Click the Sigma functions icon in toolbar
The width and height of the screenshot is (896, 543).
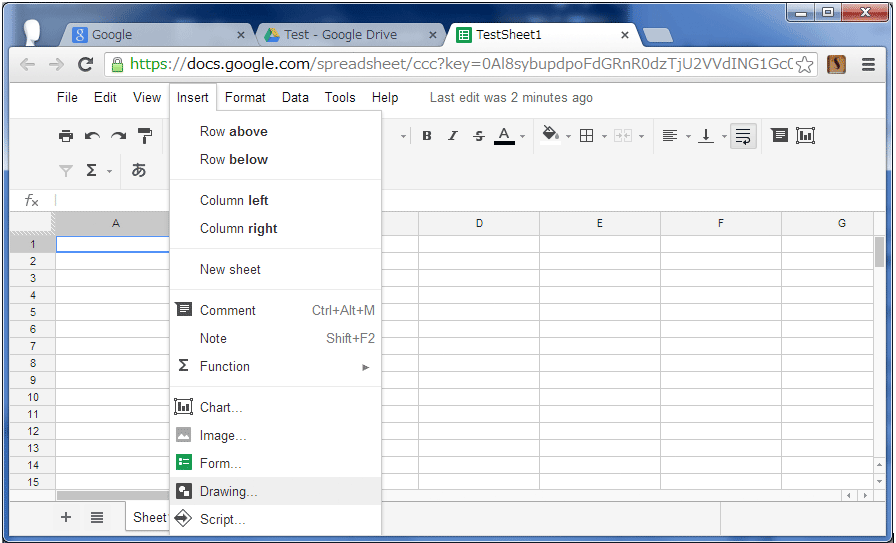pos(91,170)
